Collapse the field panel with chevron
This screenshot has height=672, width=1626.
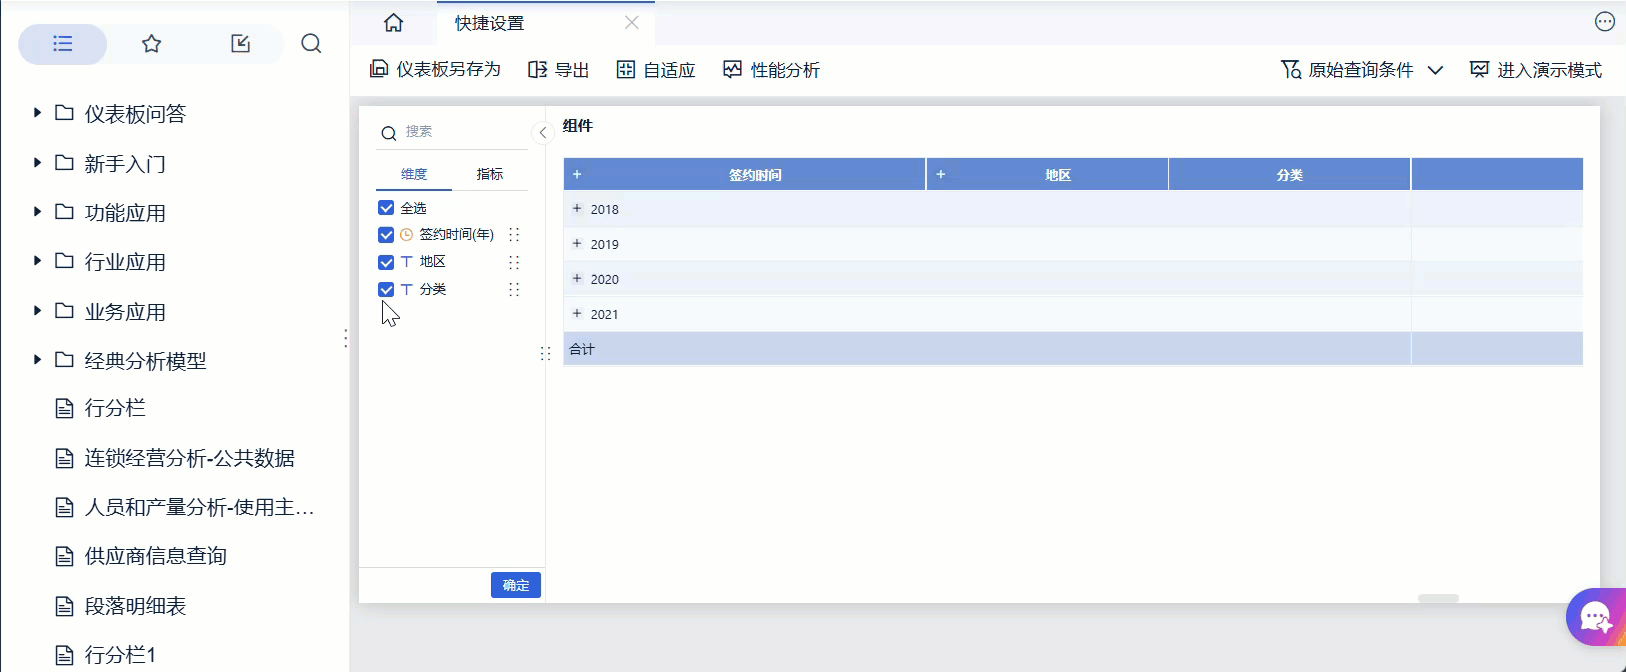(542, 132)
